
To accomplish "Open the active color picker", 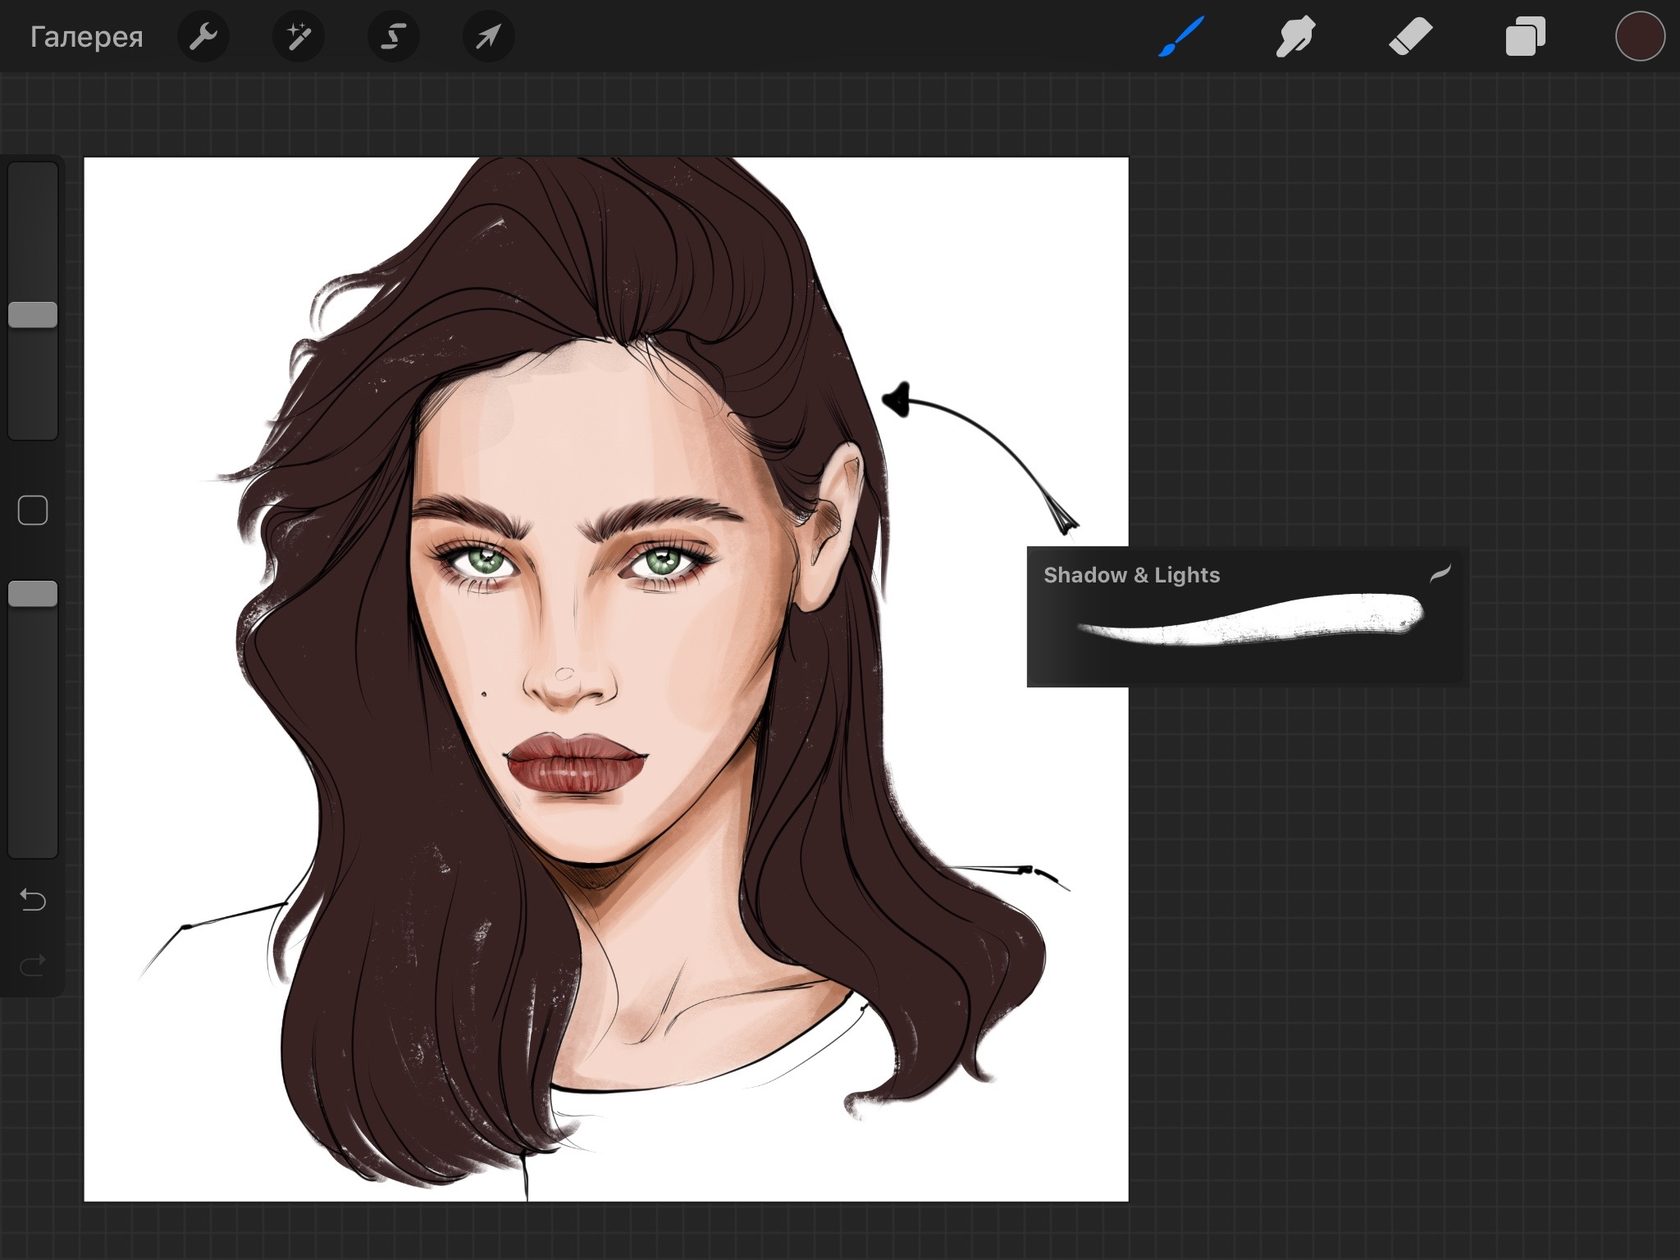I will click(1640, 37).
